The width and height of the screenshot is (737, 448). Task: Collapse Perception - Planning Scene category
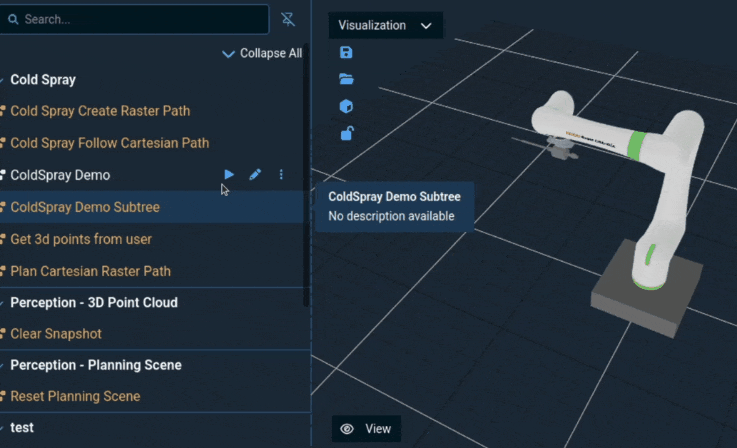pos(96,365)
